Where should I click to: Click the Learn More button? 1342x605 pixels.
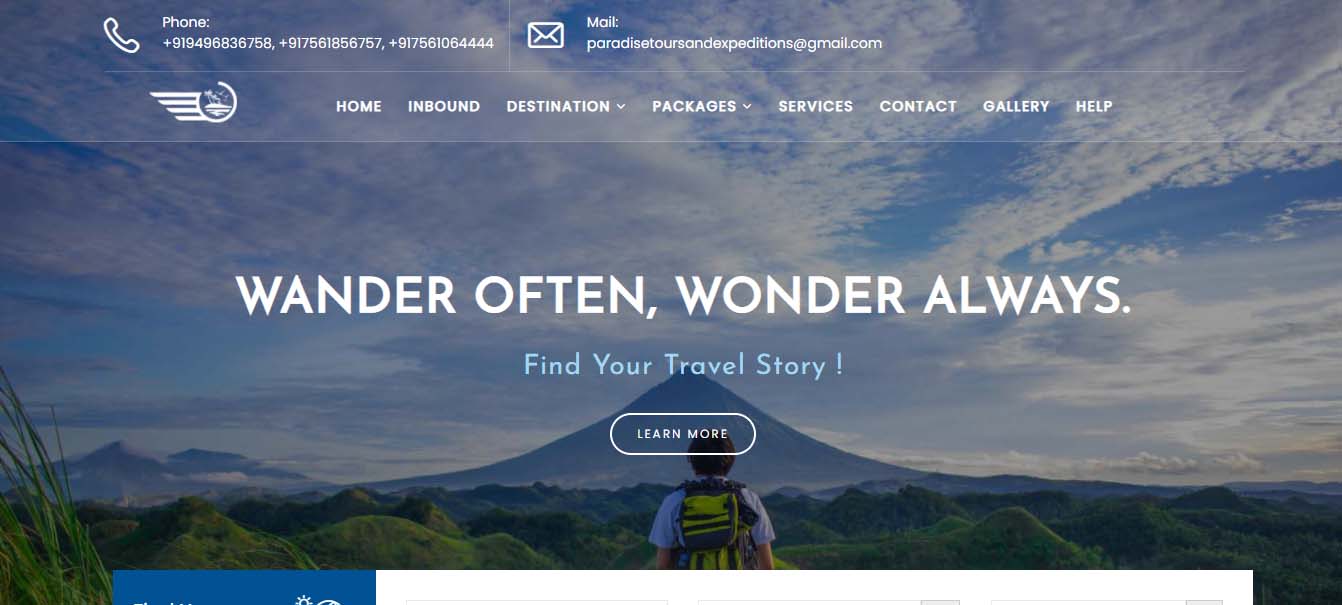tap(683, 434)
